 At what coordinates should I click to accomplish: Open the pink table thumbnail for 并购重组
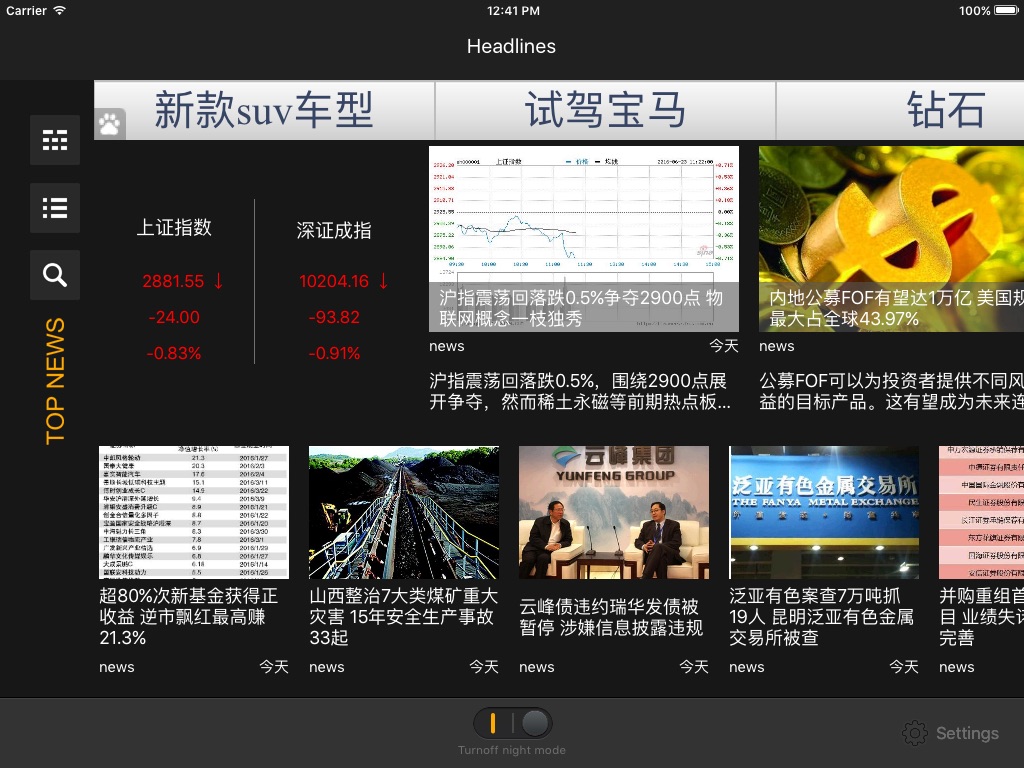coord(982,512)
